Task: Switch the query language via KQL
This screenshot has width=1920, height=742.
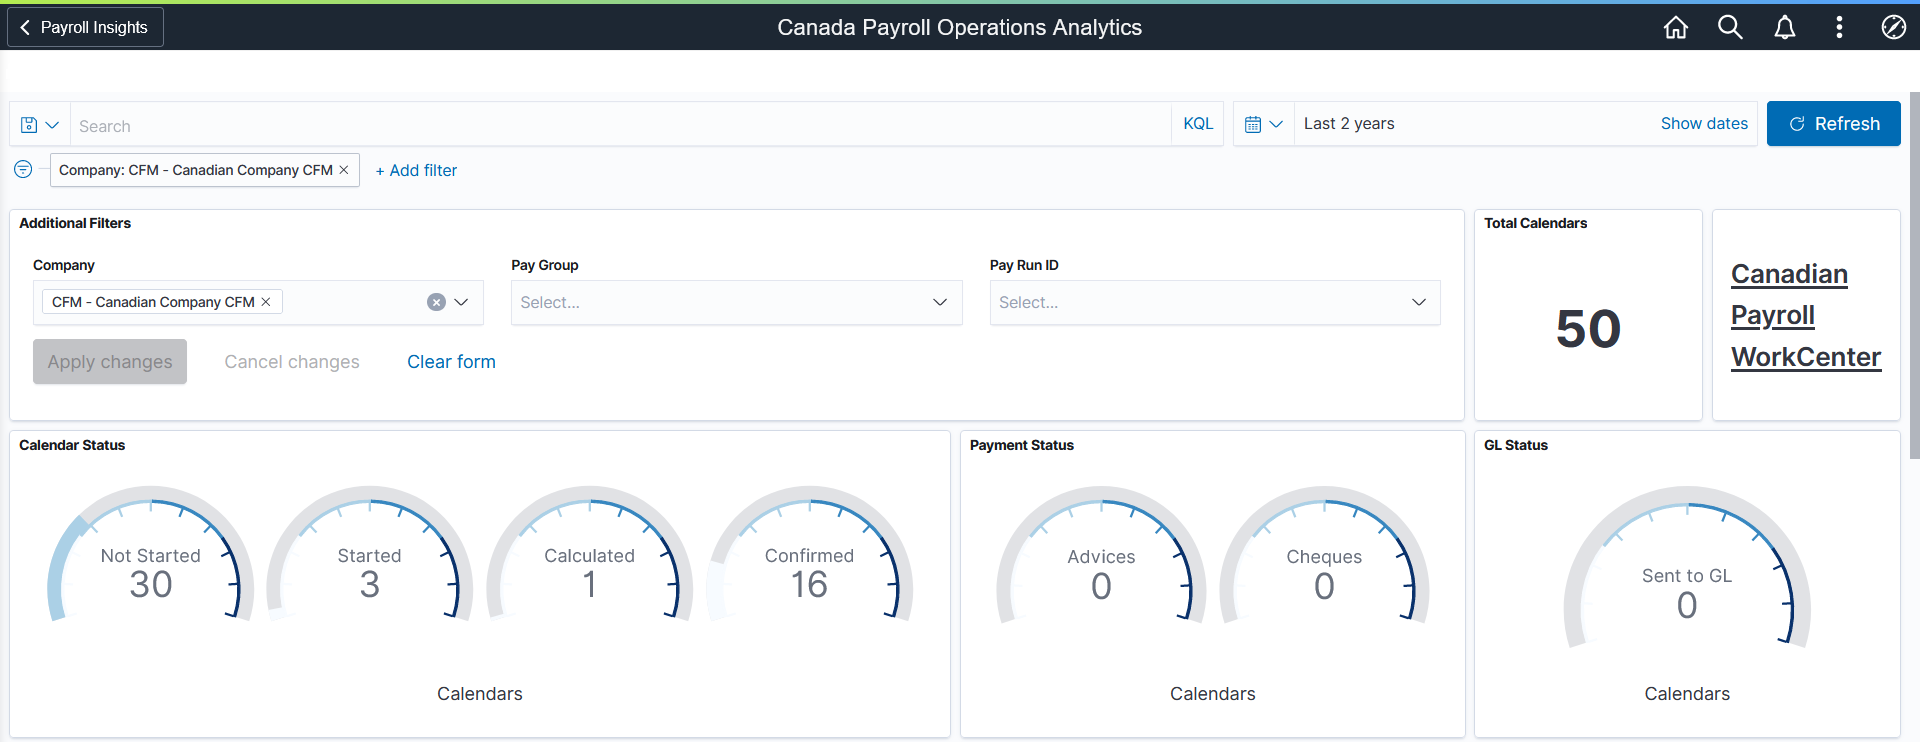Action: click(x=1198, y=124)
